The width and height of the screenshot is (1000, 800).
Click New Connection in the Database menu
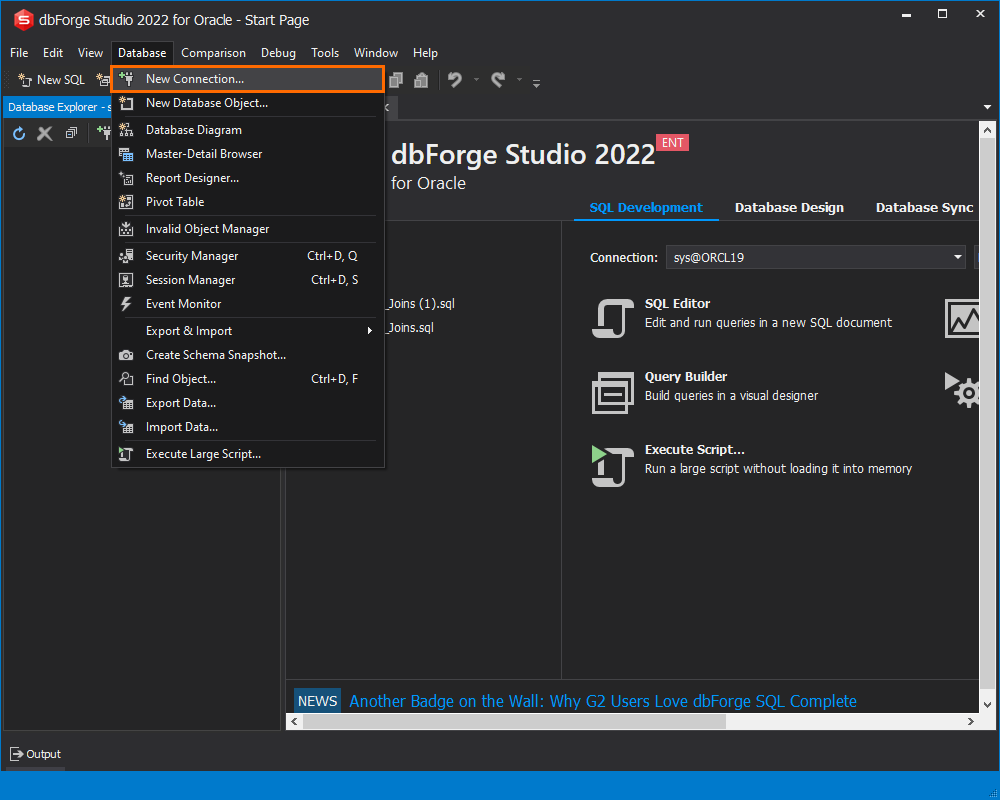pos(194,79)
